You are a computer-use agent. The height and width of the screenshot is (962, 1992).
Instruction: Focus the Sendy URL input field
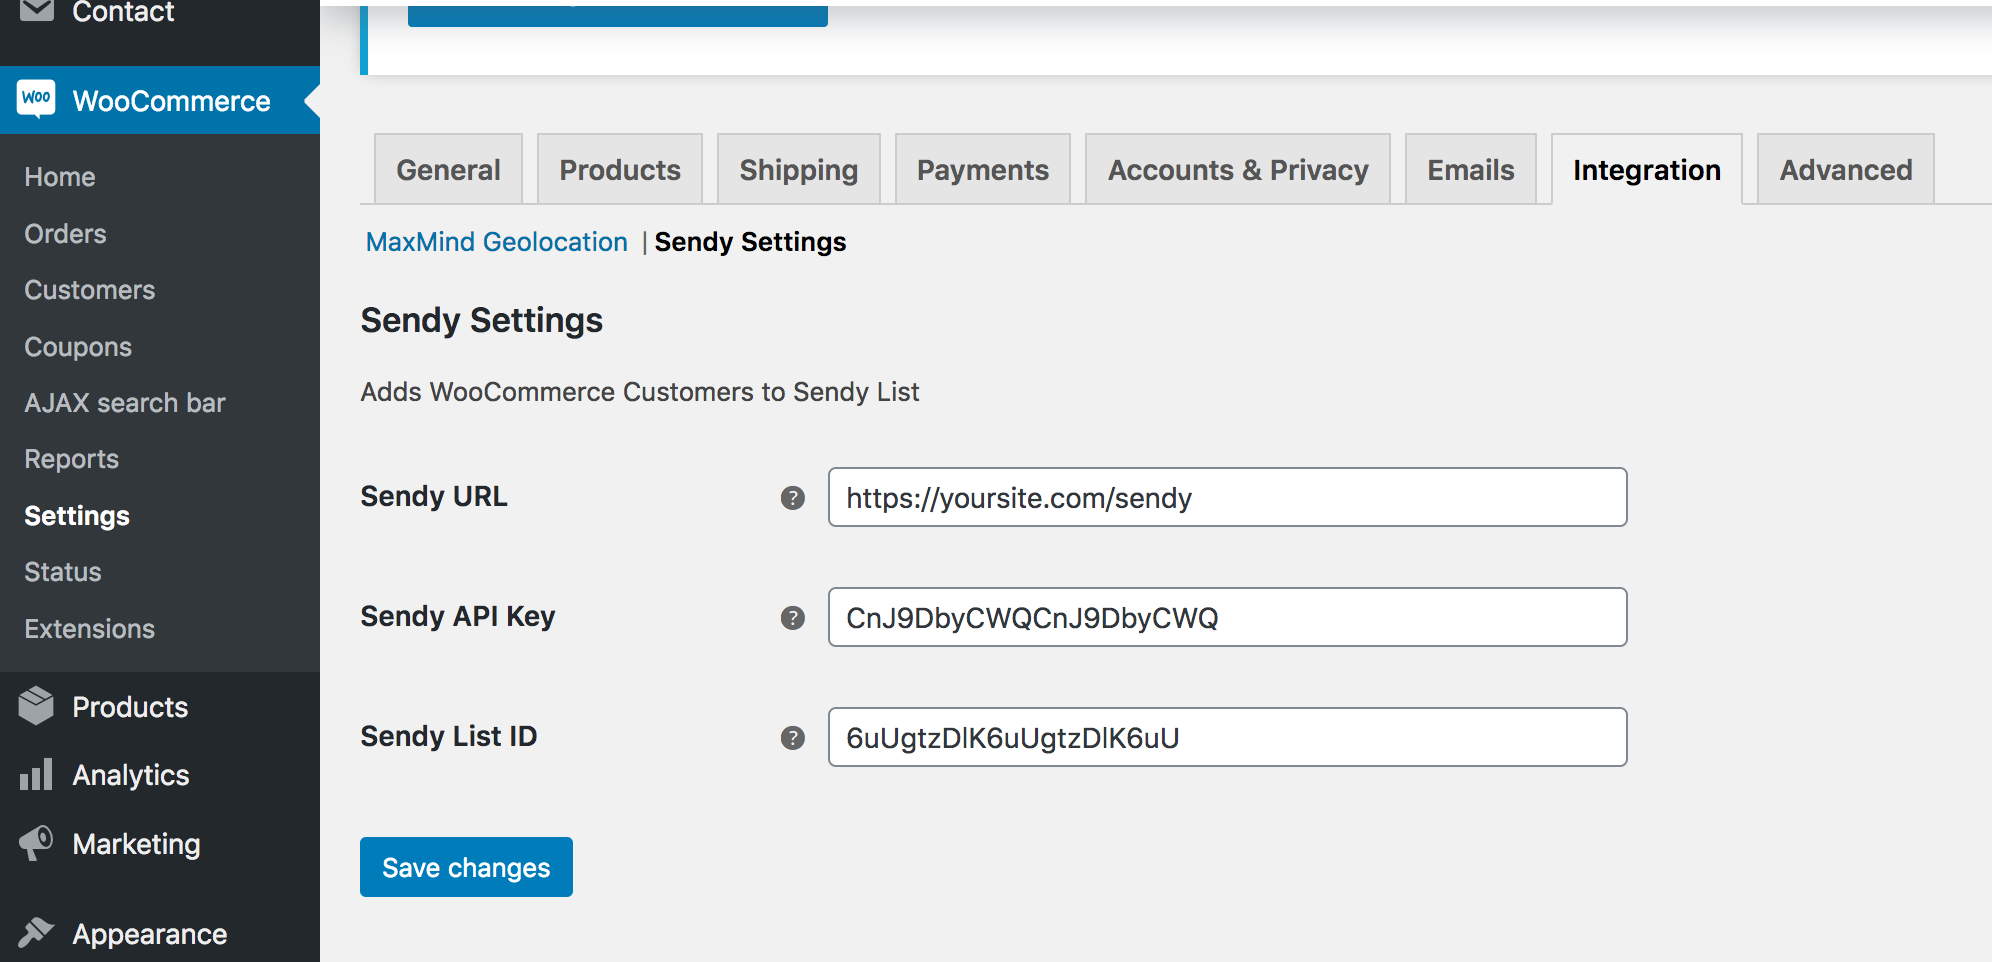1228,497
